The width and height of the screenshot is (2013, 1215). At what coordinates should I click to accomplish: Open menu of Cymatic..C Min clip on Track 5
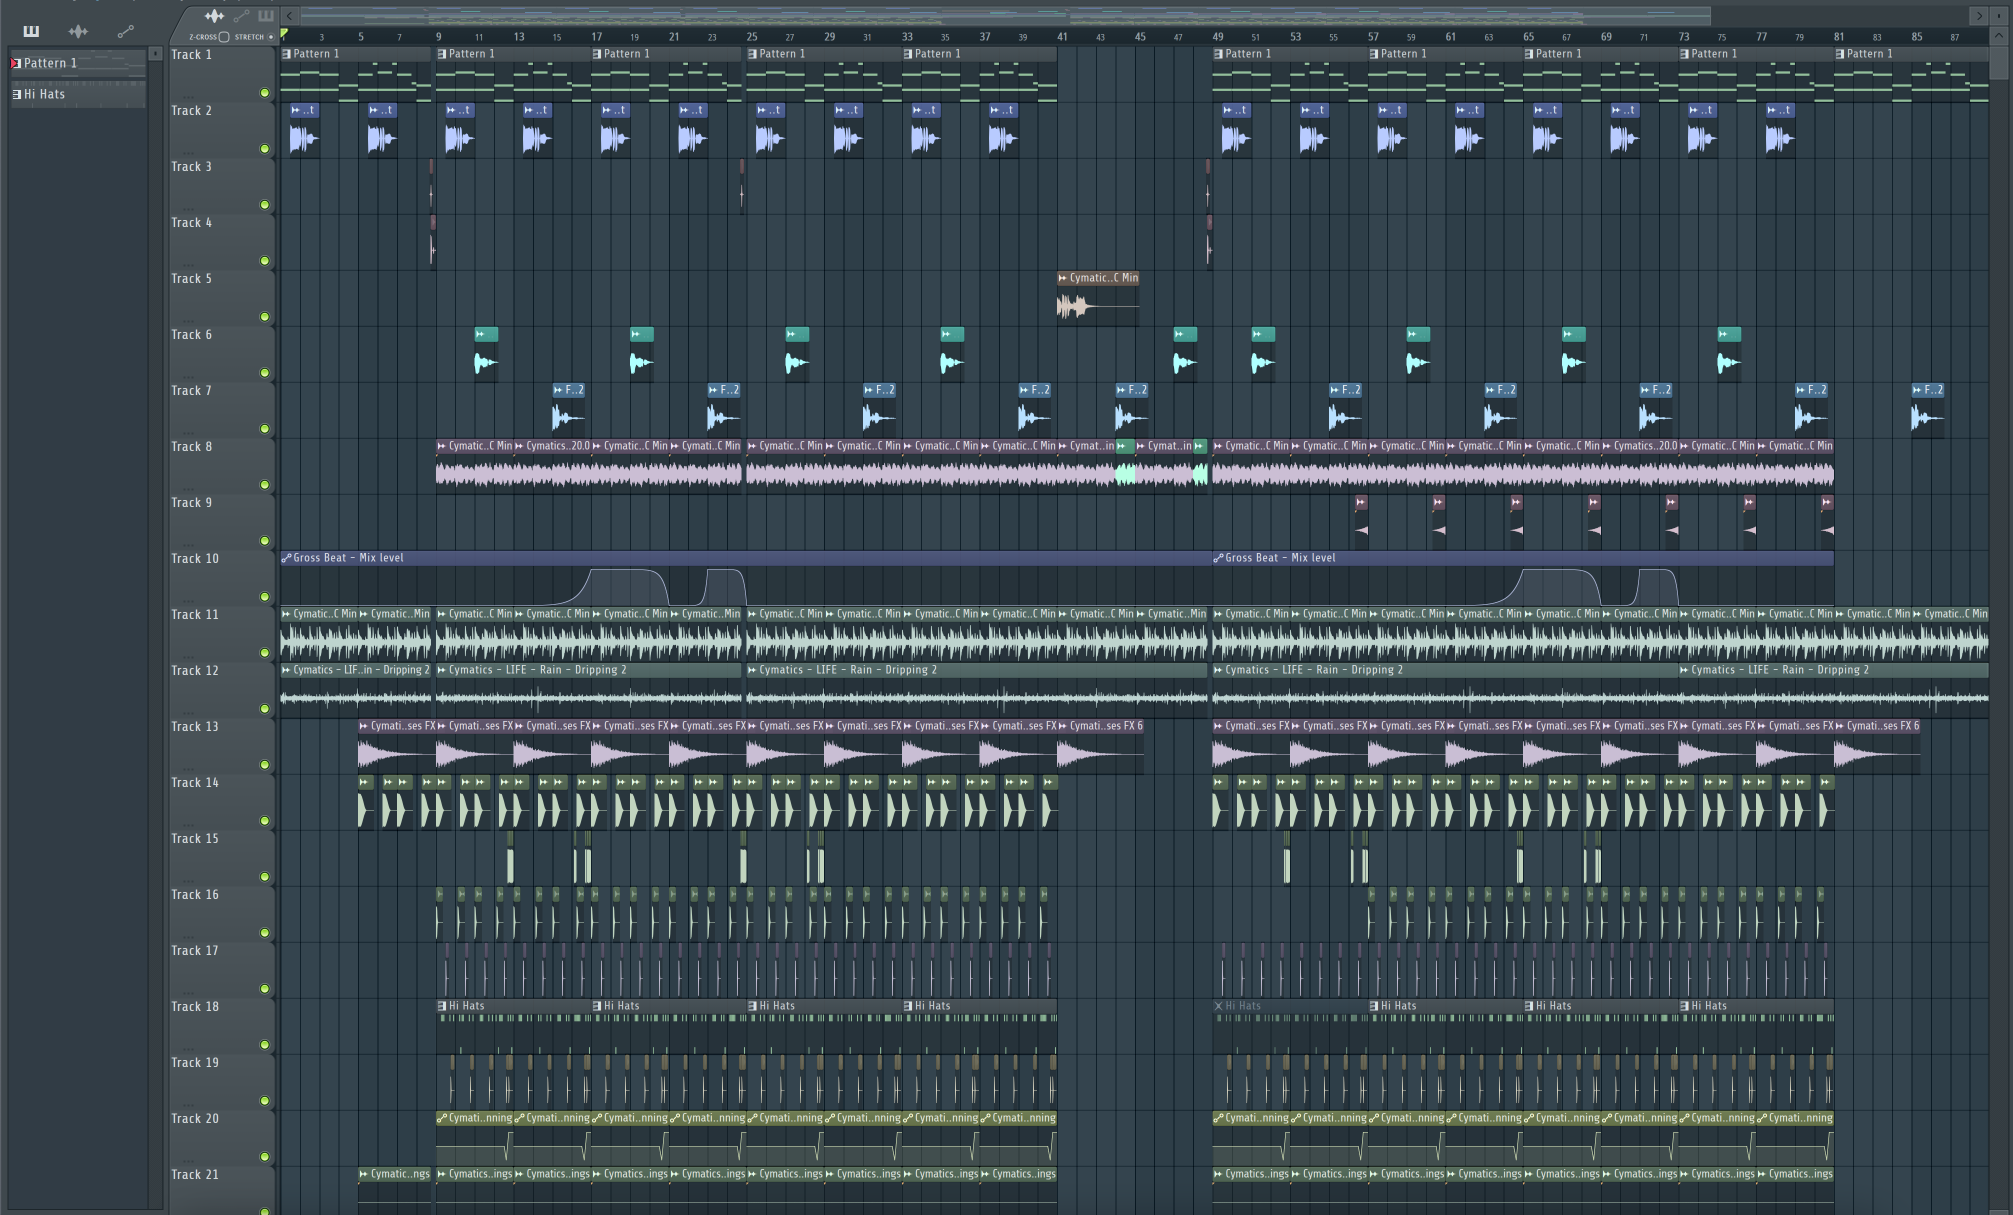pos(1063,278)
